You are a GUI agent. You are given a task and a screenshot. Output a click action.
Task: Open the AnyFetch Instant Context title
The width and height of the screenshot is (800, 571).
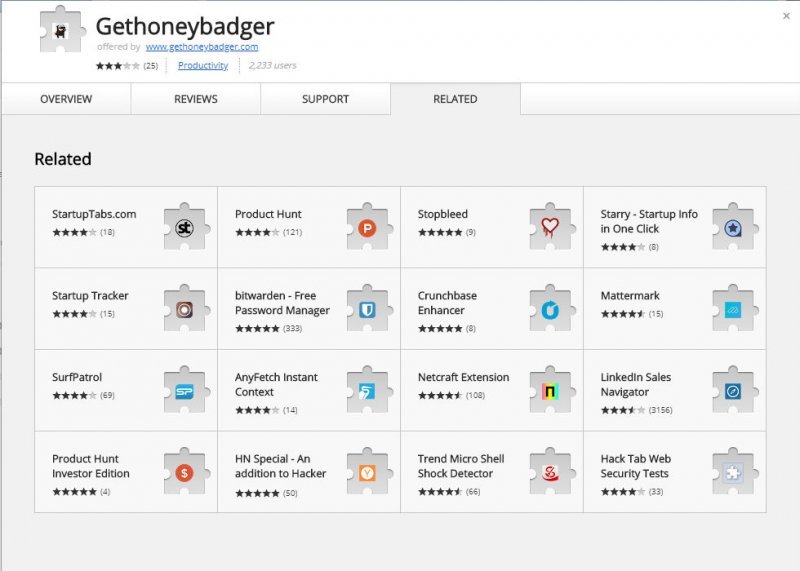276,384
